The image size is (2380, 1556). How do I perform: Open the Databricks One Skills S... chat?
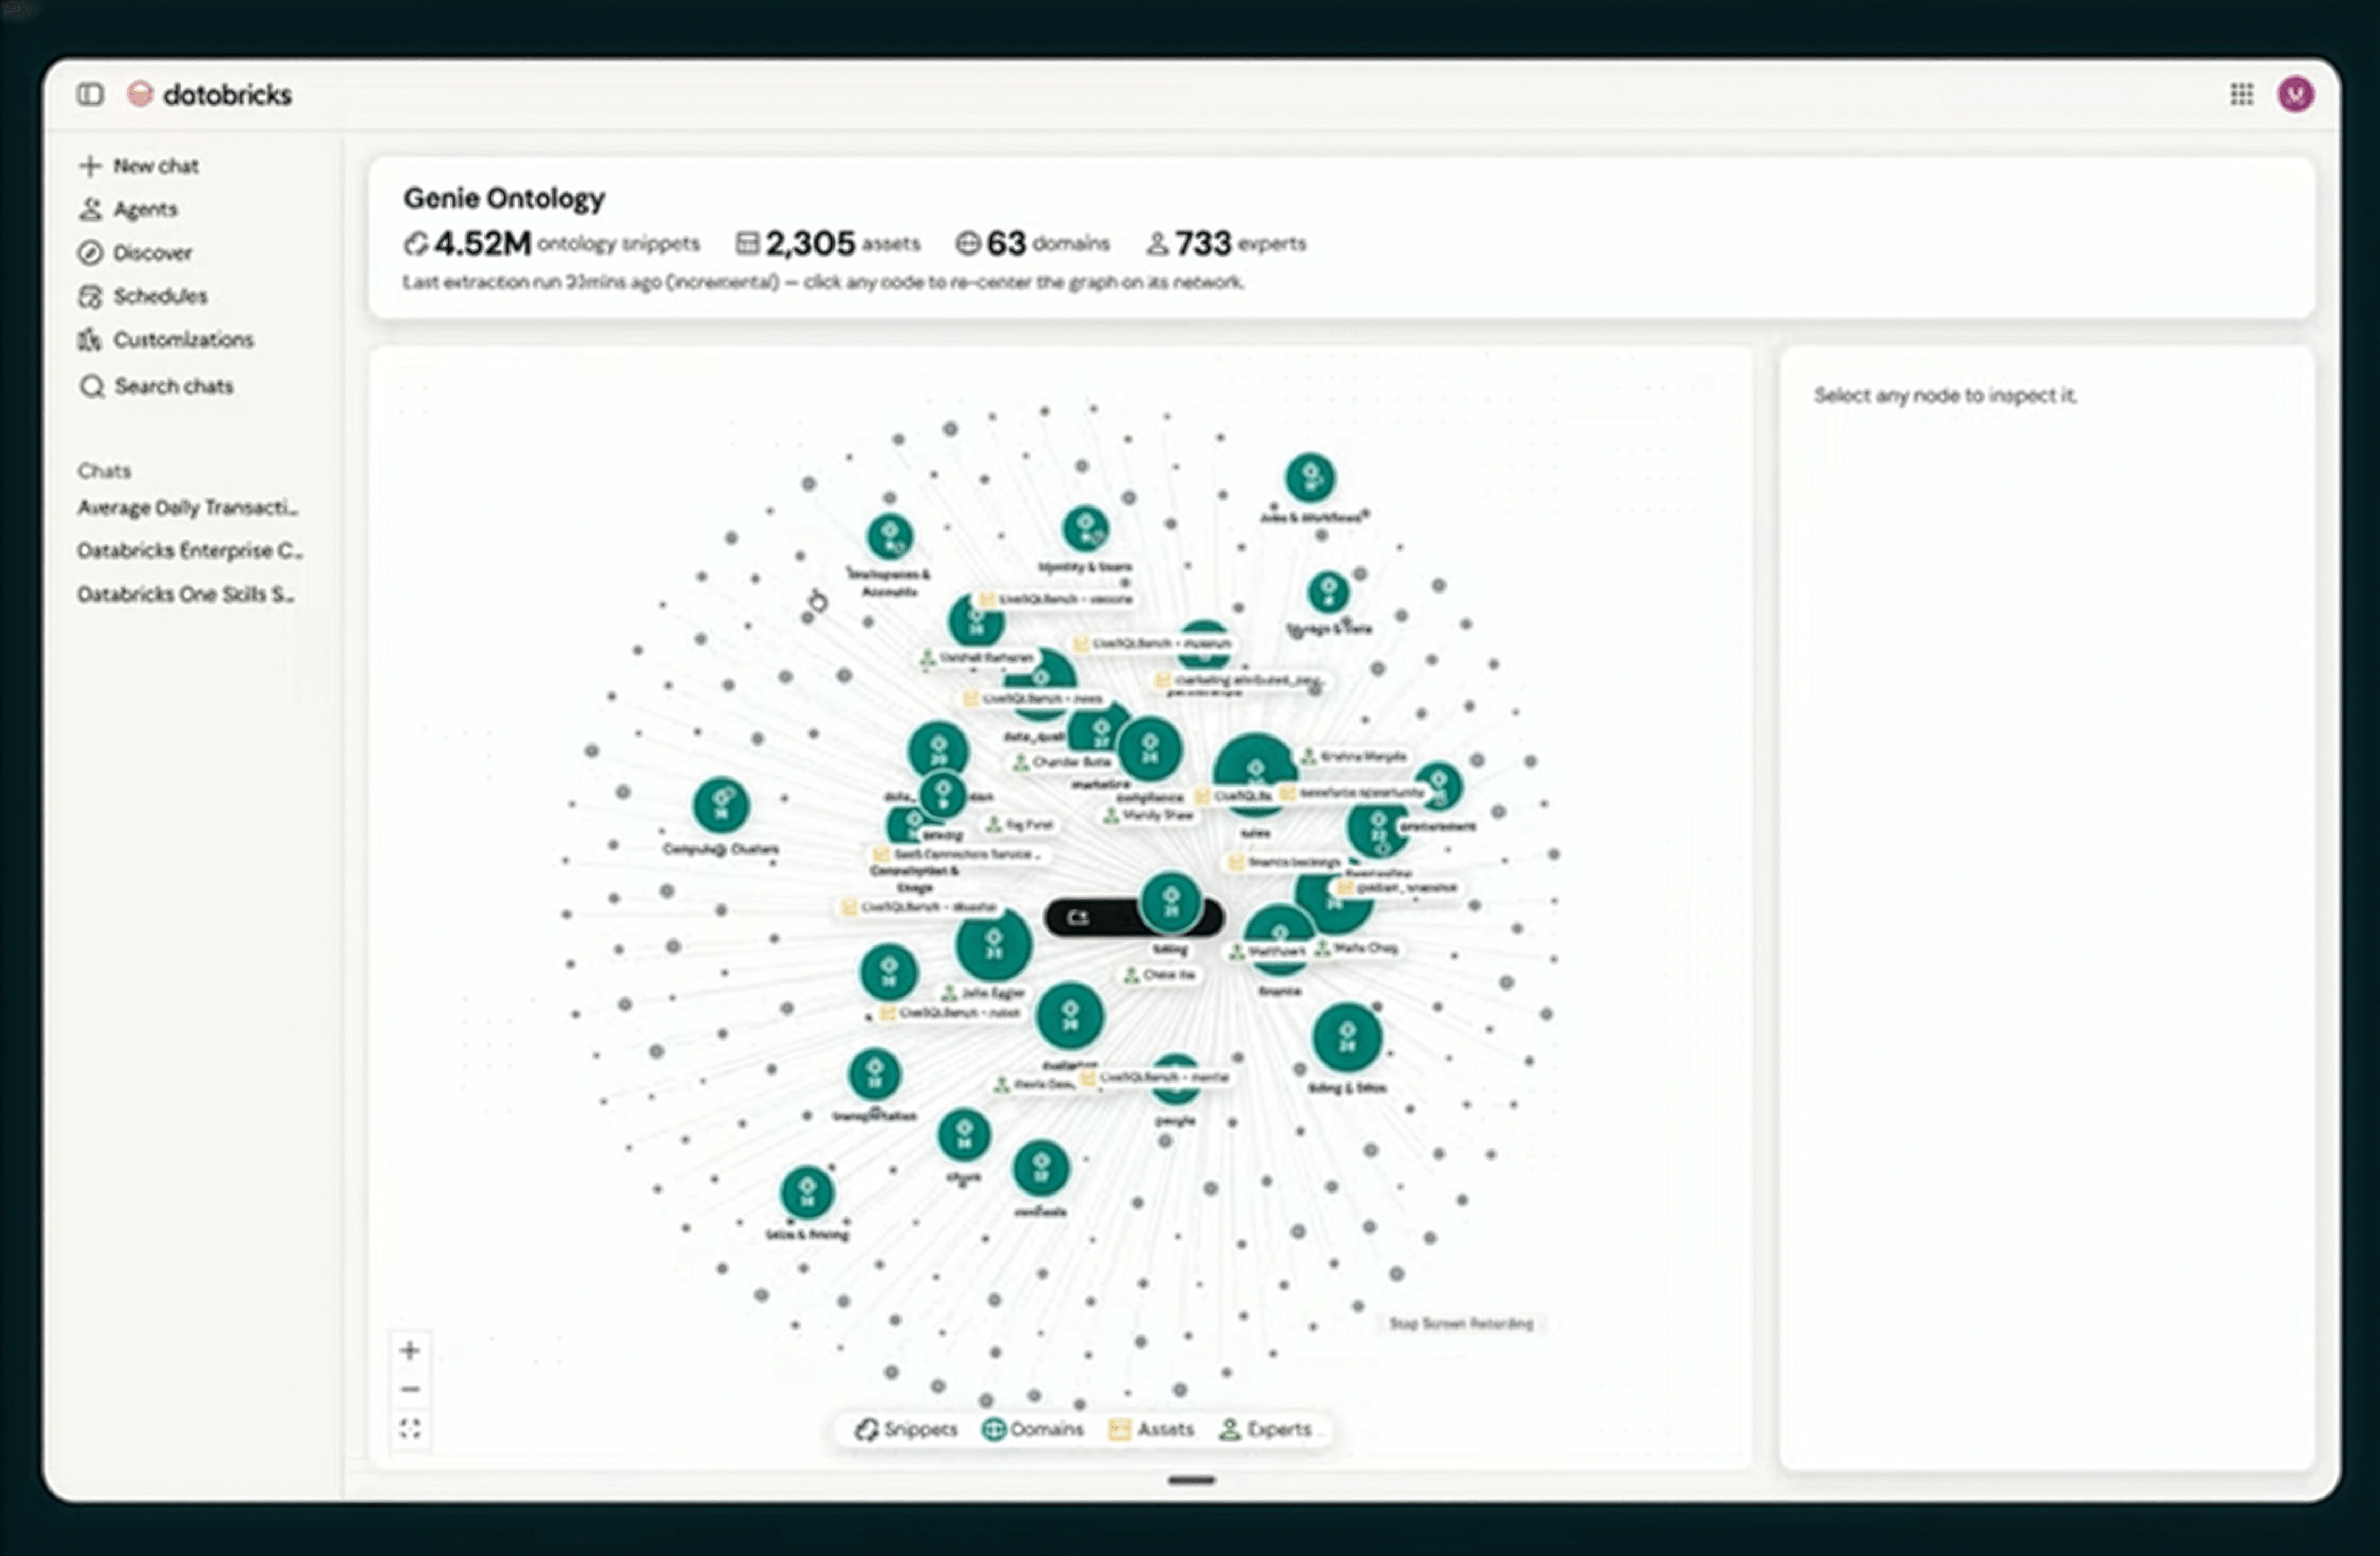[185, 594]
